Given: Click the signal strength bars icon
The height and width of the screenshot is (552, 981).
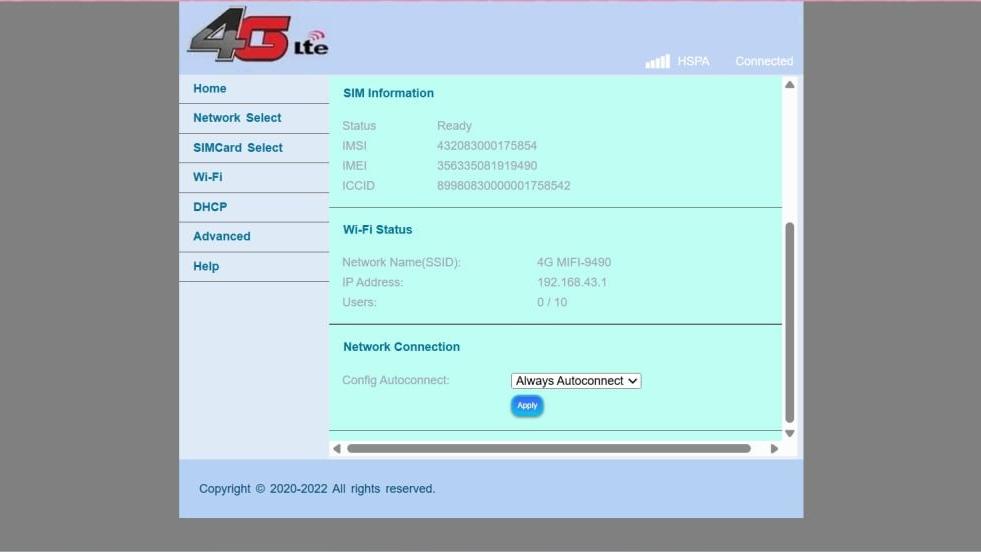Looking at the screenshot, I should tap(657, 62).
